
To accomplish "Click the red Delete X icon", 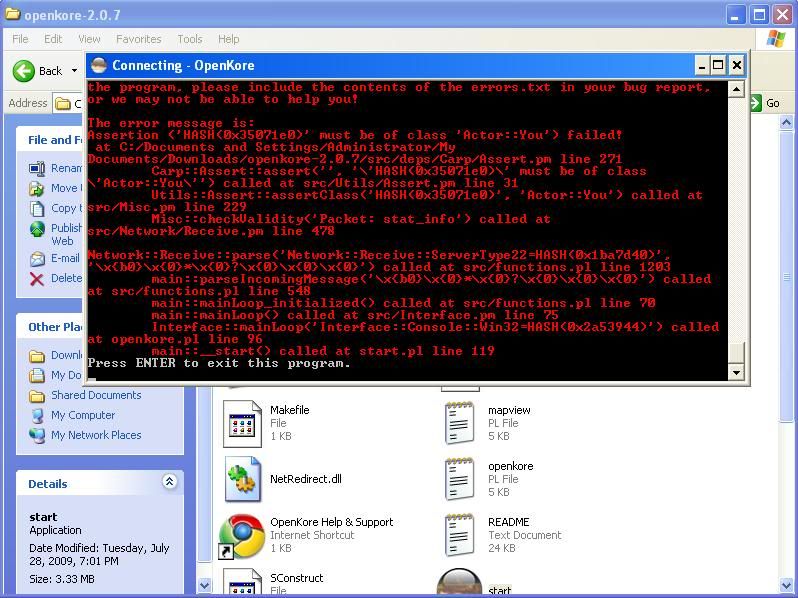I will 37,278.
